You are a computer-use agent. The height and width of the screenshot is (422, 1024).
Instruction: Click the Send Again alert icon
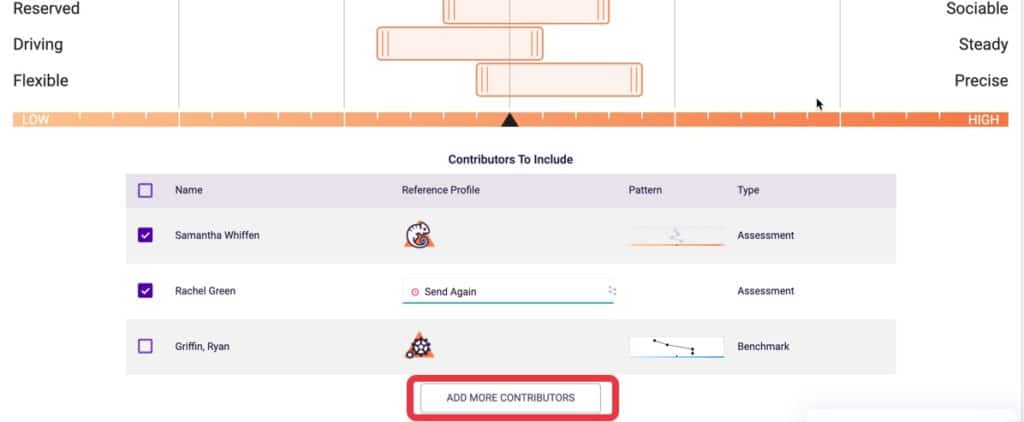tap(415, 292)
